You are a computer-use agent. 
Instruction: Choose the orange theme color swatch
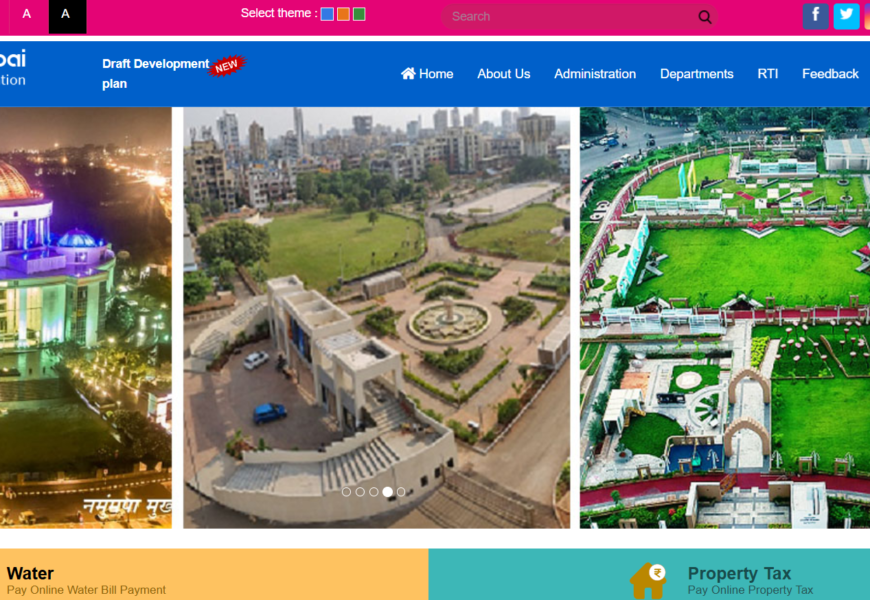click(x=343, y=14)
